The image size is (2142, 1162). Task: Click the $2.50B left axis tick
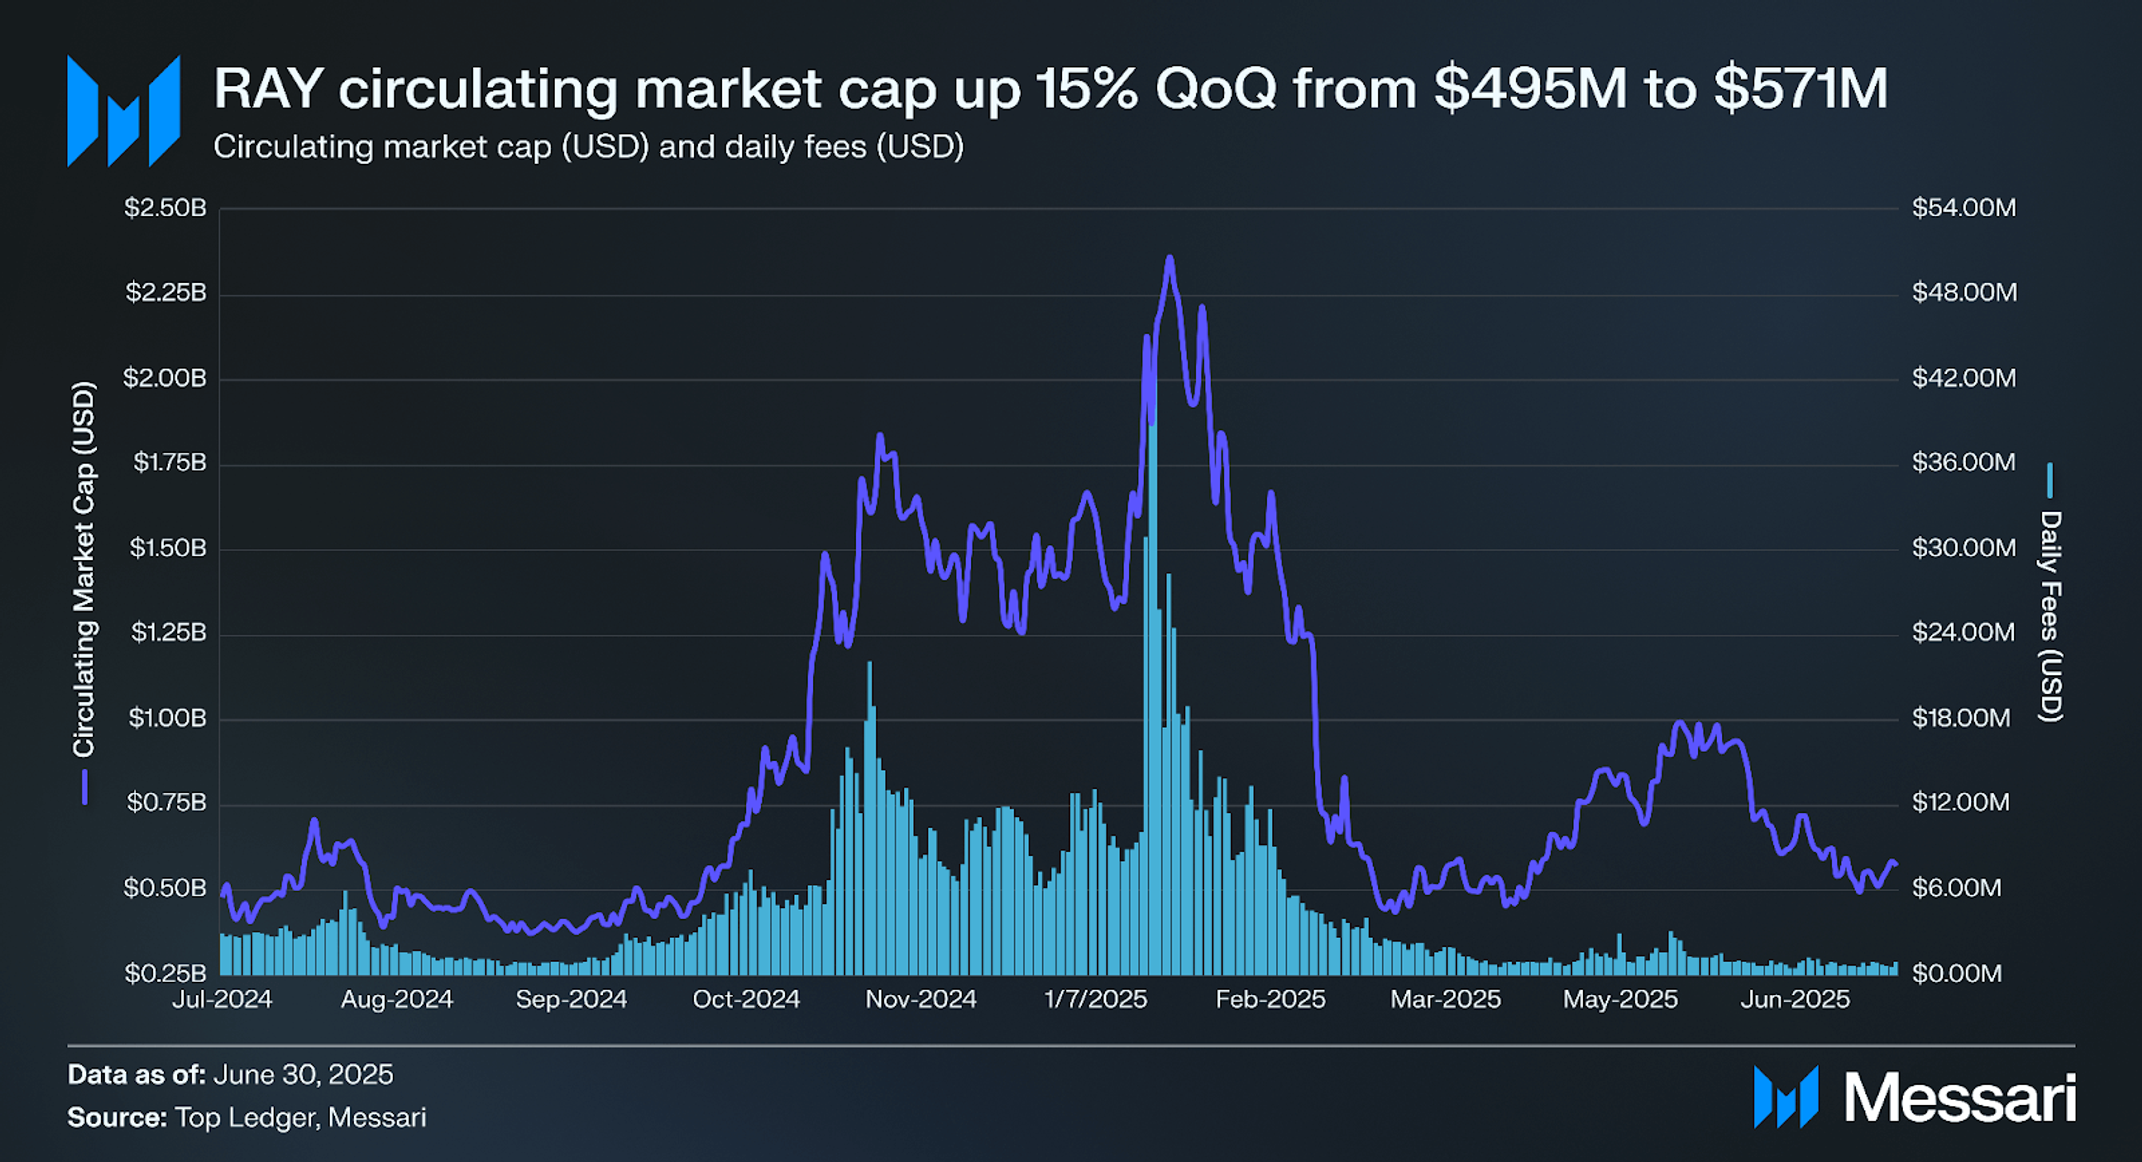click(165, 208)
